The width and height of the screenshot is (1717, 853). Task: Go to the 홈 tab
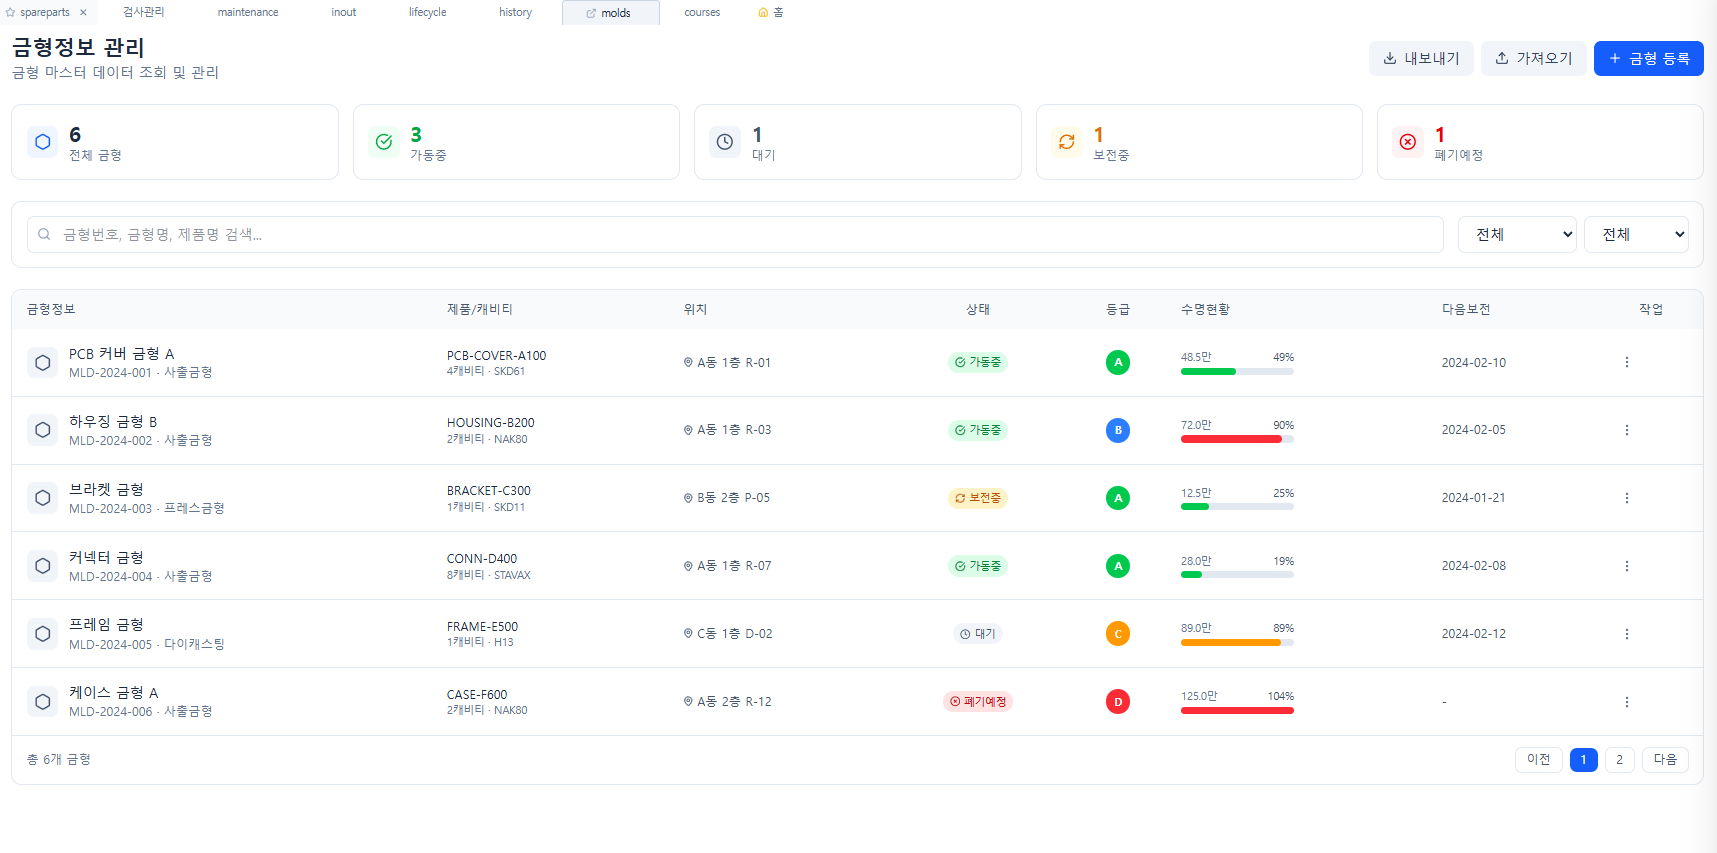pos(771,12)
